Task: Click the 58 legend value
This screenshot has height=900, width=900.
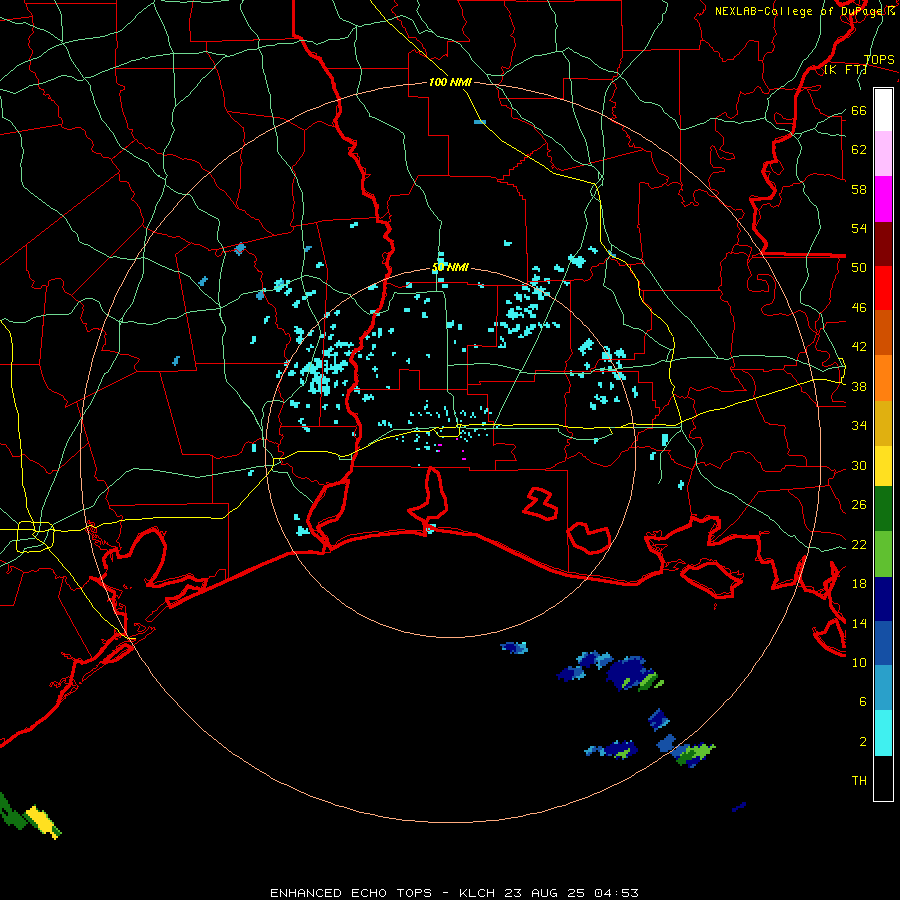Action: click(x=859, y=189)
